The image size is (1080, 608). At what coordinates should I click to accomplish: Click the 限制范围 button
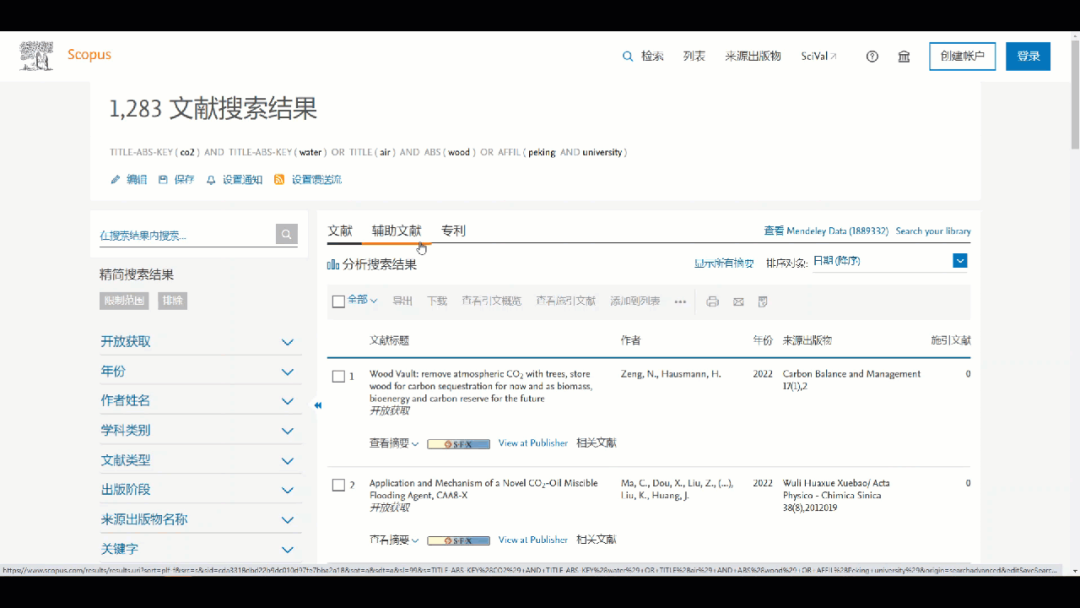pos(124,301)
